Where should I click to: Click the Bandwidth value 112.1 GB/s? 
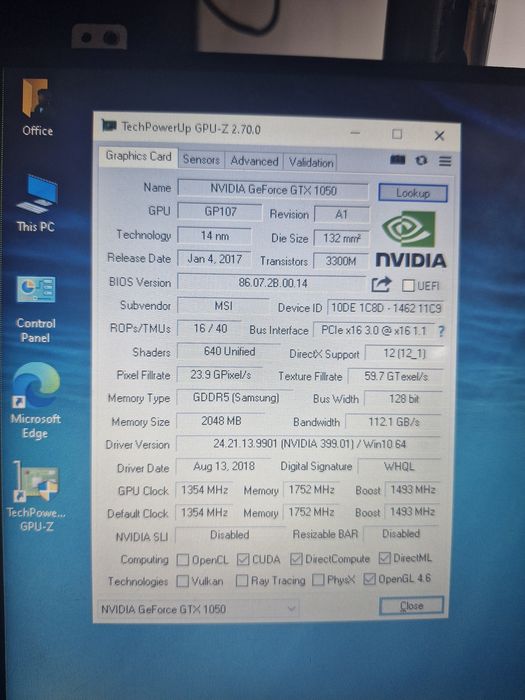[394, 421]
